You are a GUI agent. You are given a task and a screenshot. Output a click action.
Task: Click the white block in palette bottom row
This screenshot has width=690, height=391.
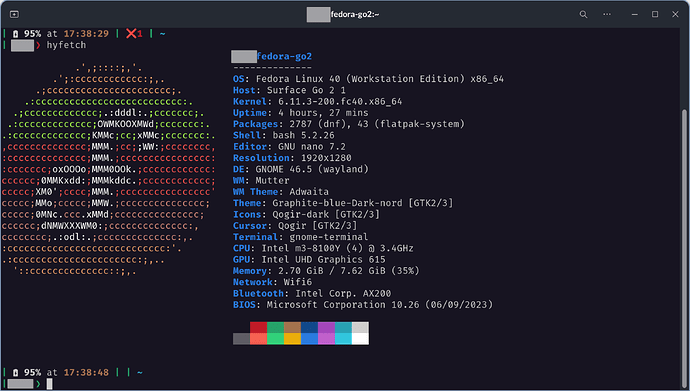coord(360,339)
